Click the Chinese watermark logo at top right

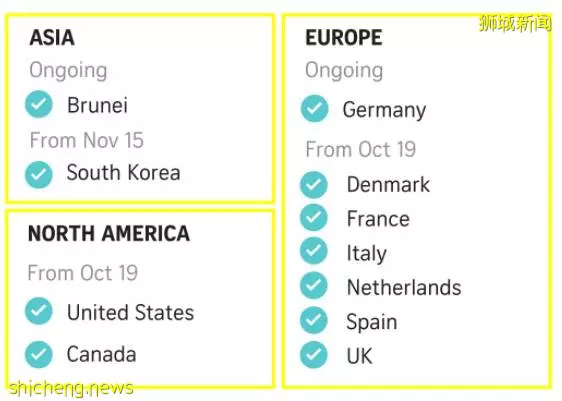[515, 23]
